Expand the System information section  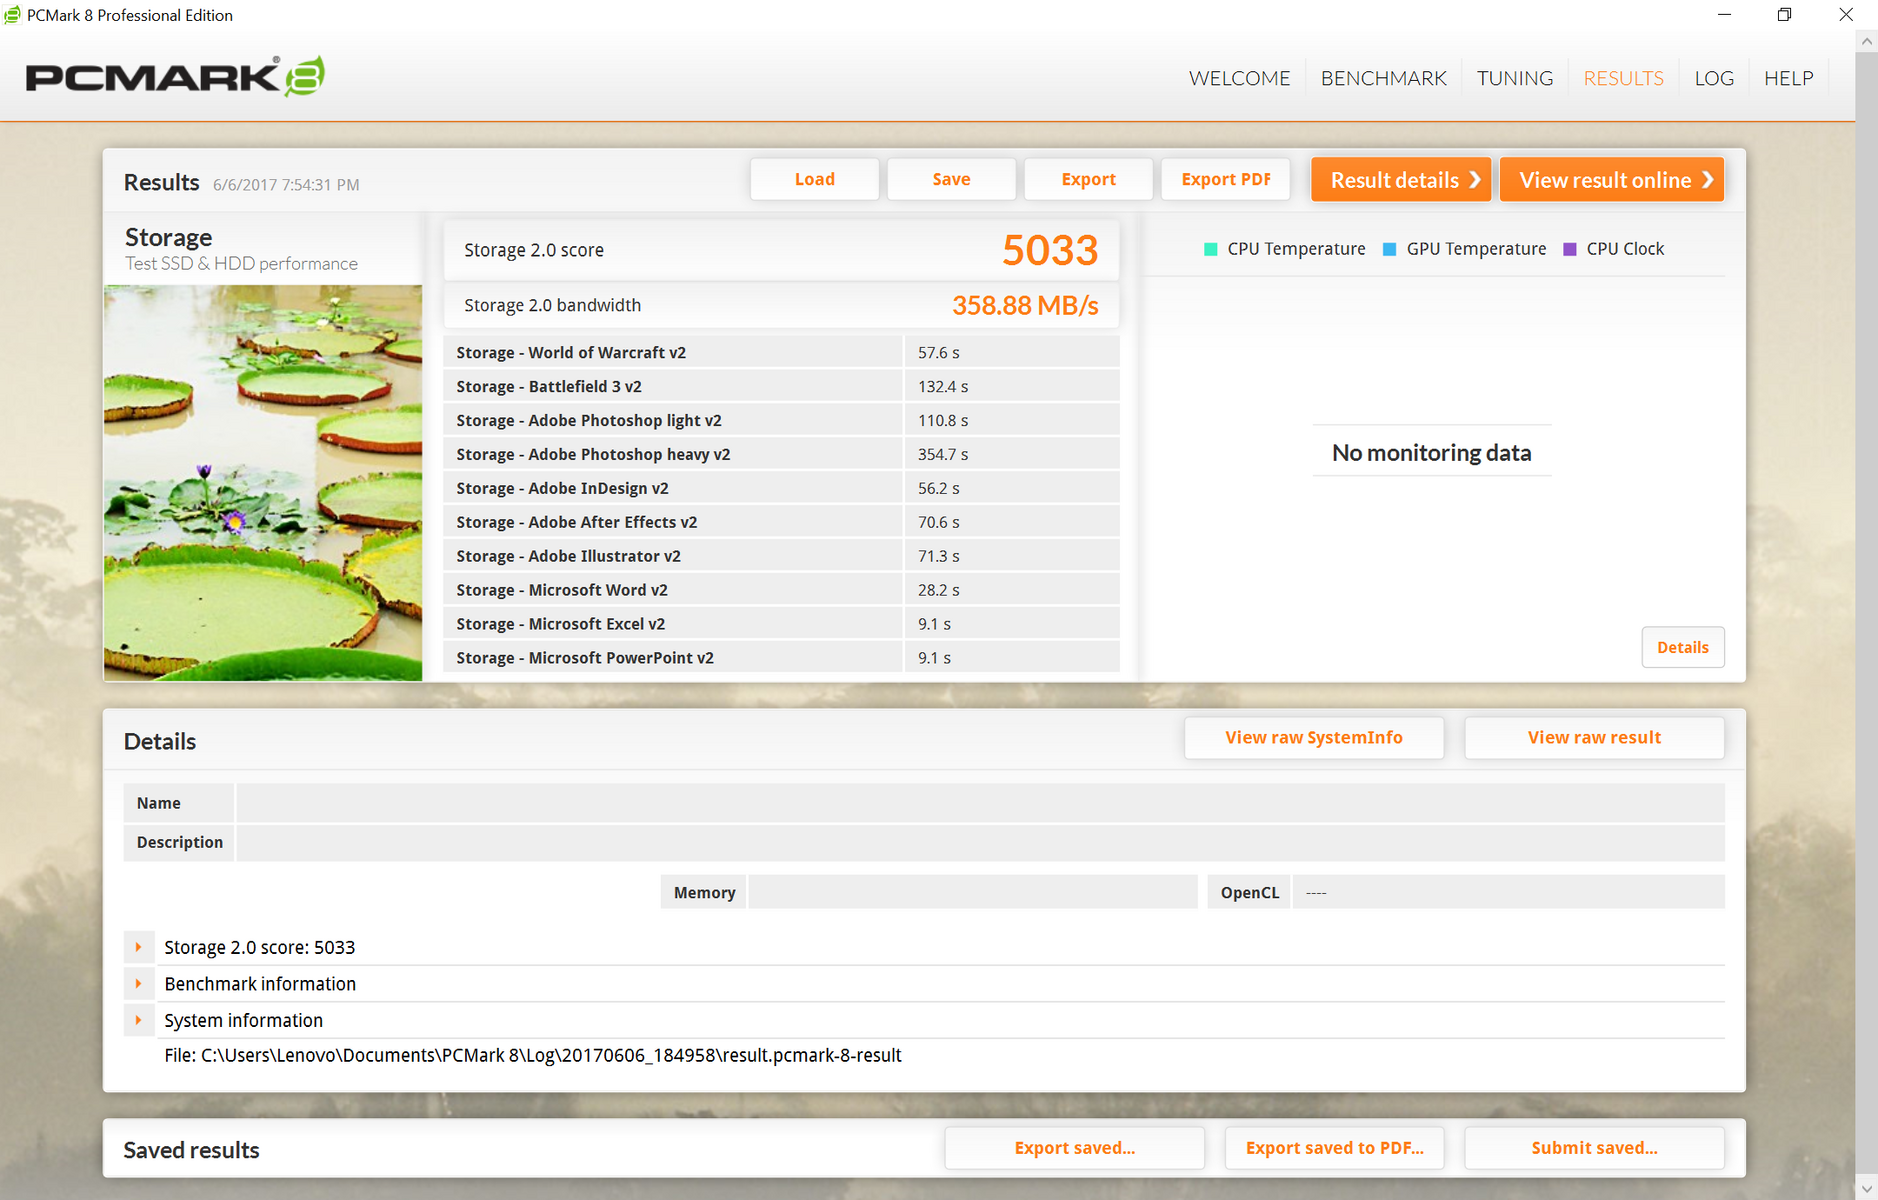point(139,1020)
